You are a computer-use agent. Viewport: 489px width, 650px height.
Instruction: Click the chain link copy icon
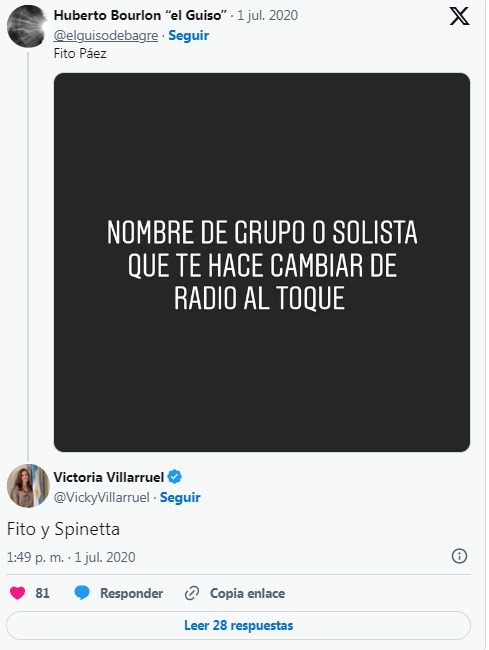192,593
